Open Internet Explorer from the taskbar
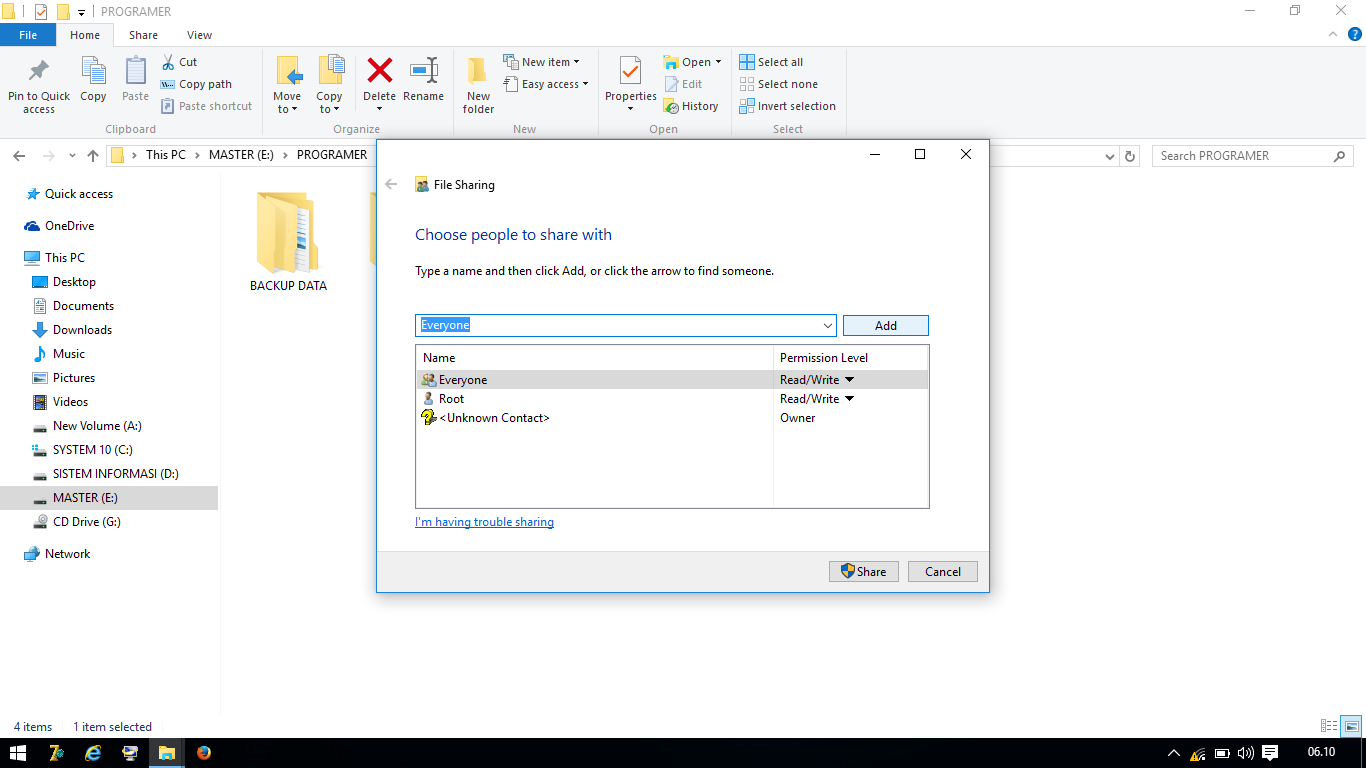Screen dimensions: 1366x768 pos(93,753)
